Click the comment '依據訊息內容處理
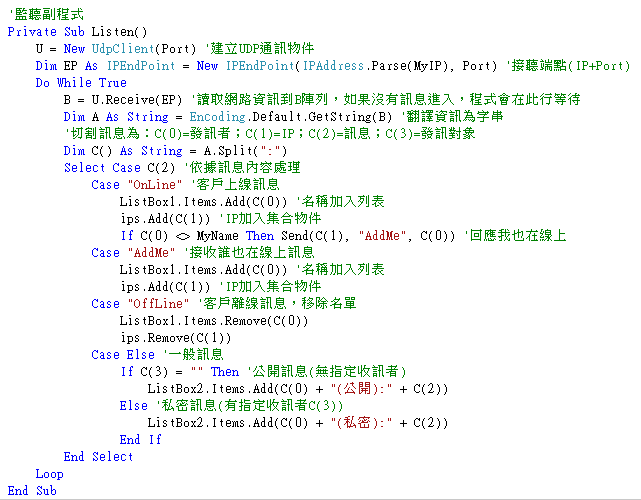The width and height of the screenshot is (641, 500). coord(242,167)
